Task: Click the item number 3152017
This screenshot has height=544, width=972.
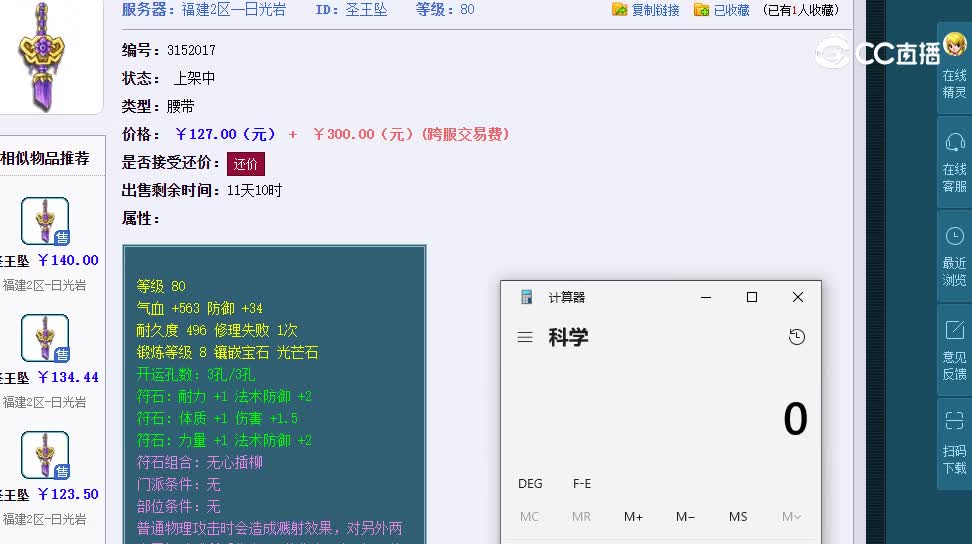Action: [x=191, y=50]
